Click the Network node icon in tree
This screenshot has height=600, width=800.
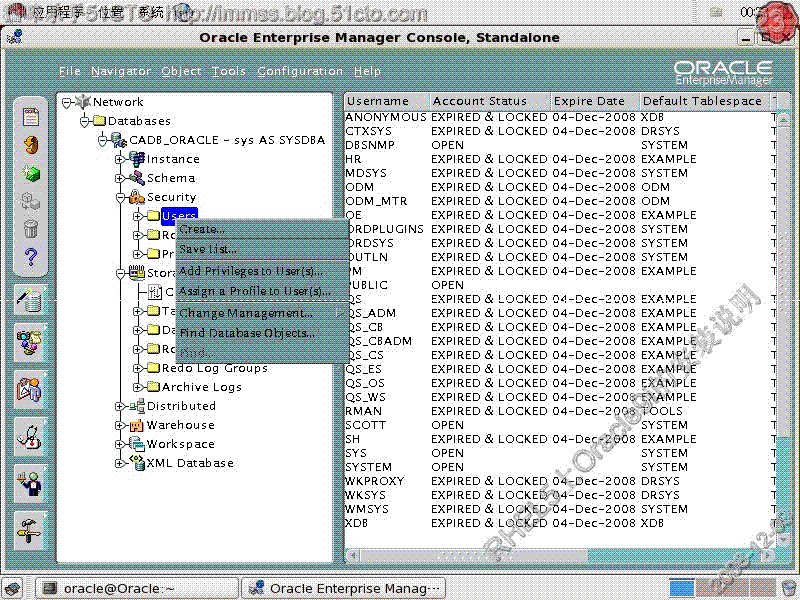[x=83, y=102]
